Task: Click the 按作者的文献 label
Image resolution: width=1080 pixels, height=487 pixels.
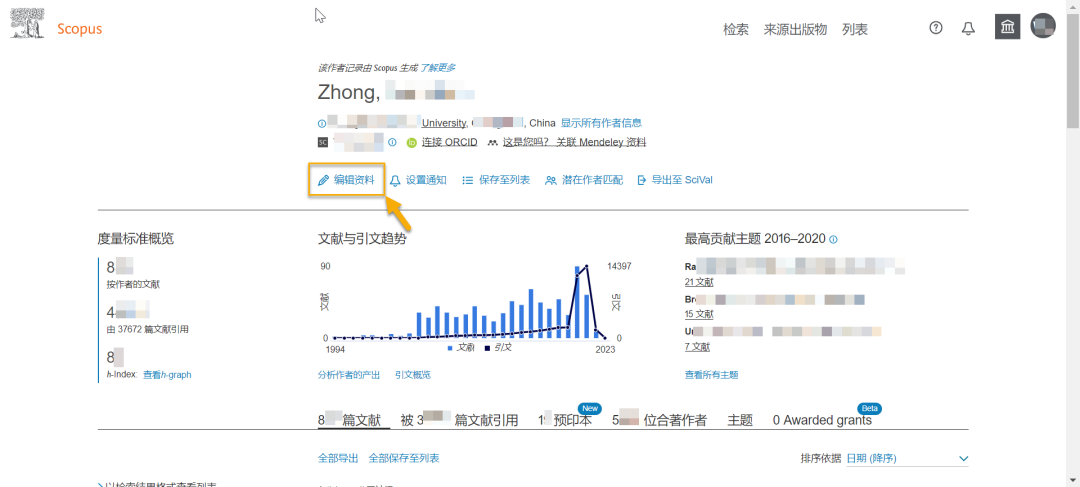Action: tap(134, 284)
